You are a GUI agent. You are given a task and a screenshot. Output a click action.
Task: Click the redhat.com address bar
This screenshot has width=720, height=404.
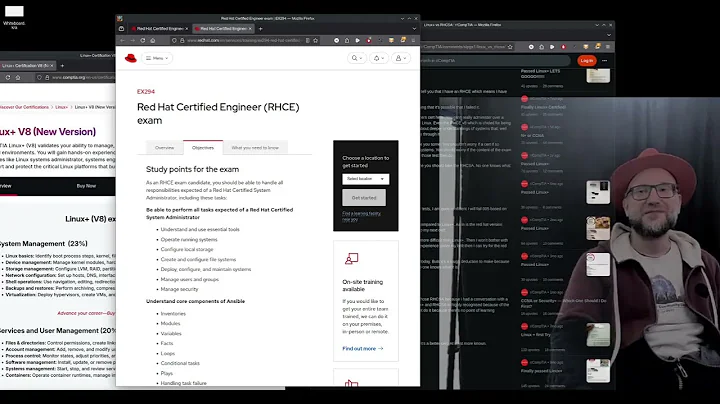(243, 40)
